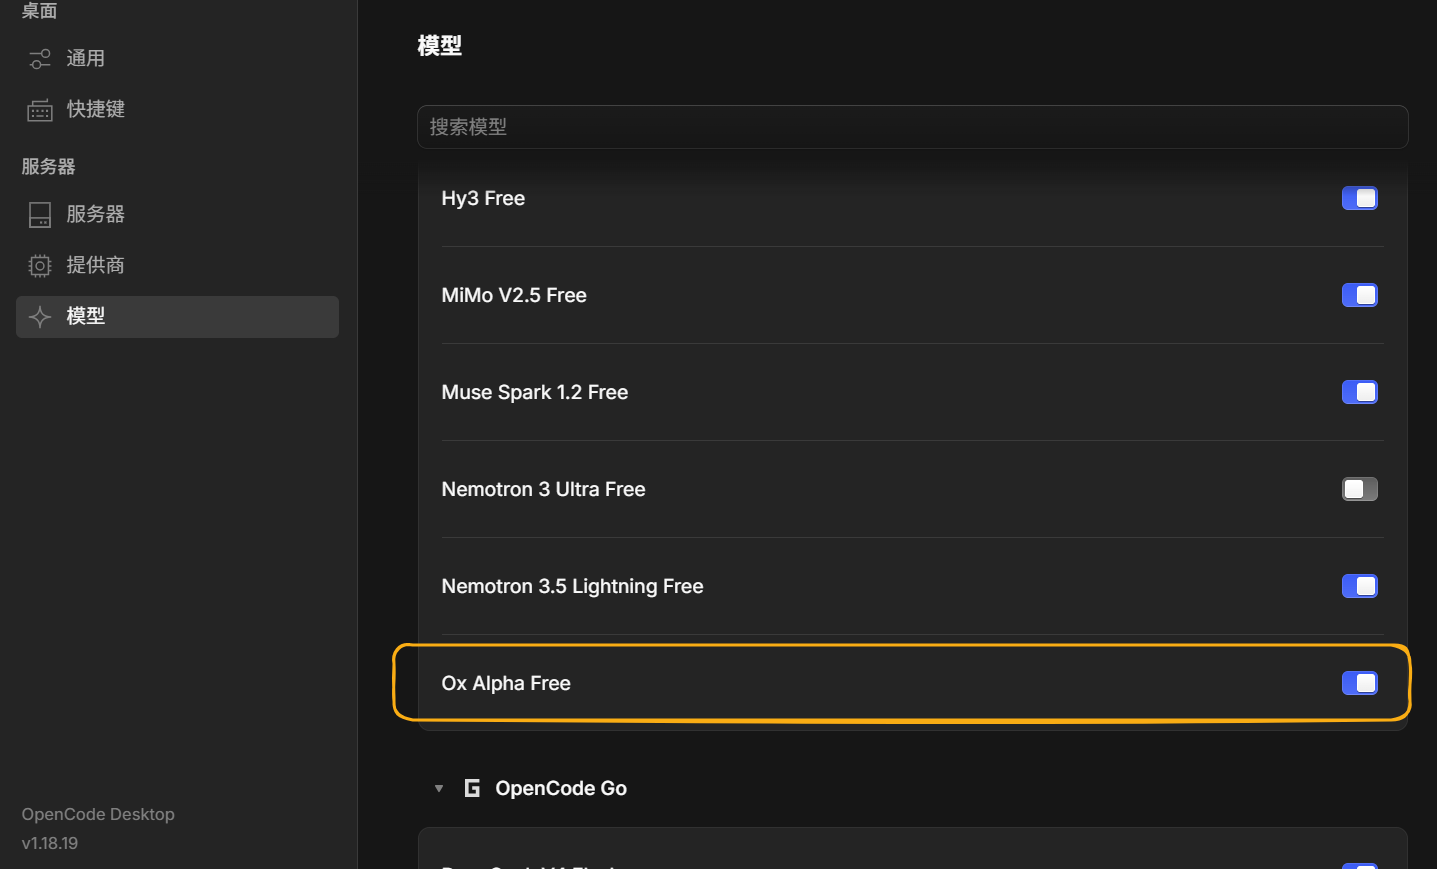Image resolution: width=1437 pixels, height=869 pixels.
Task: Click the "OpenCode Desktop" app name text
Action: pos(98,814)
